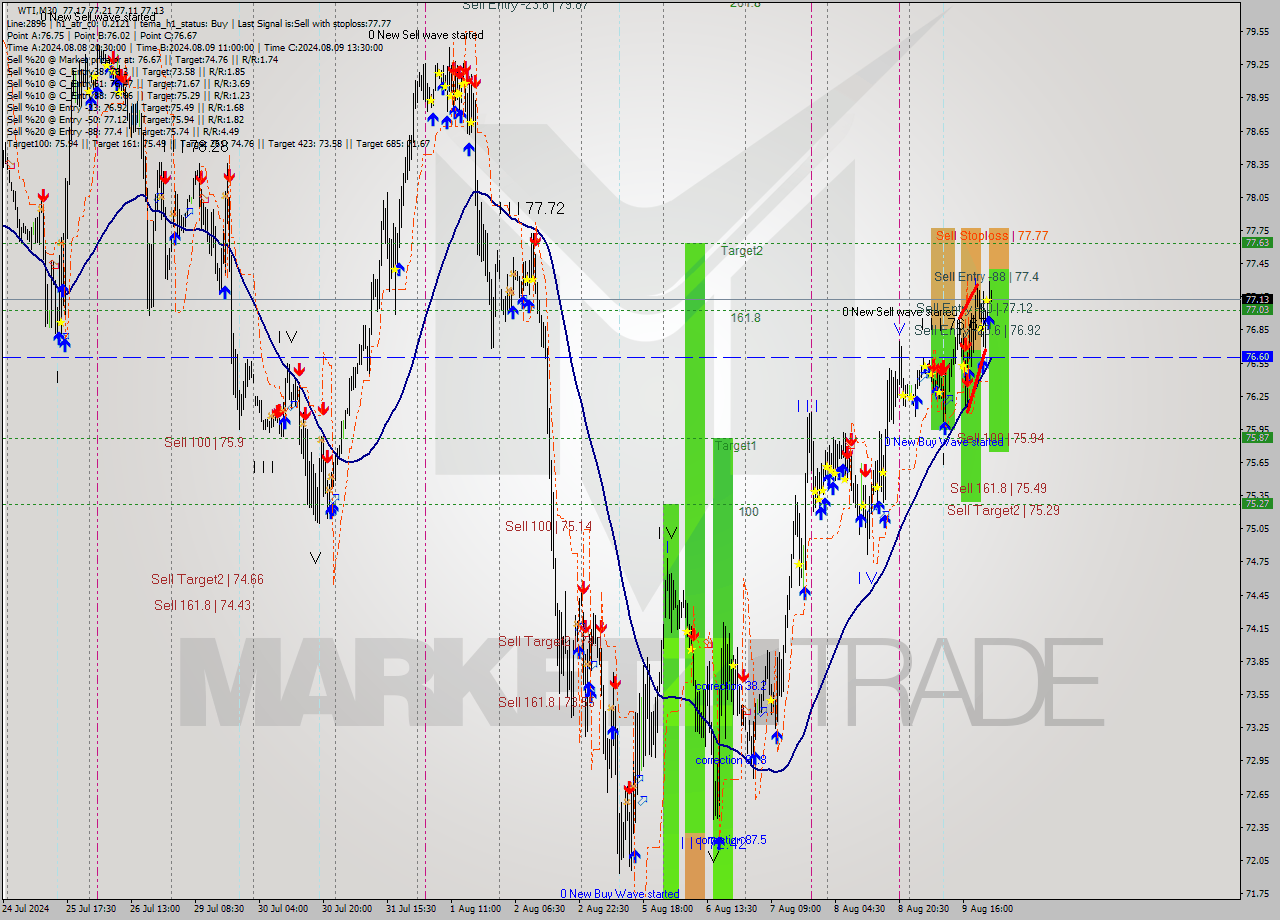
Task: Click the '7 Aug 09:00' time label
Action: click(x=796, y=909)
